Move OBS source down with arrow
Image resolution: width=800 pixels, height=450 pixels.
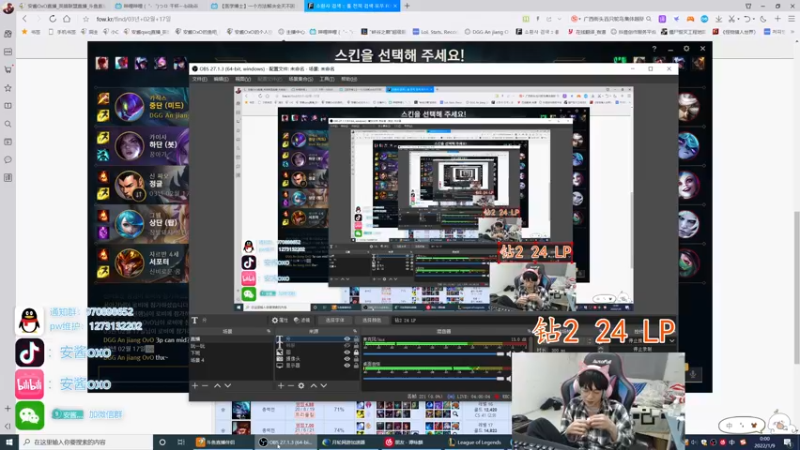(324, 386)
